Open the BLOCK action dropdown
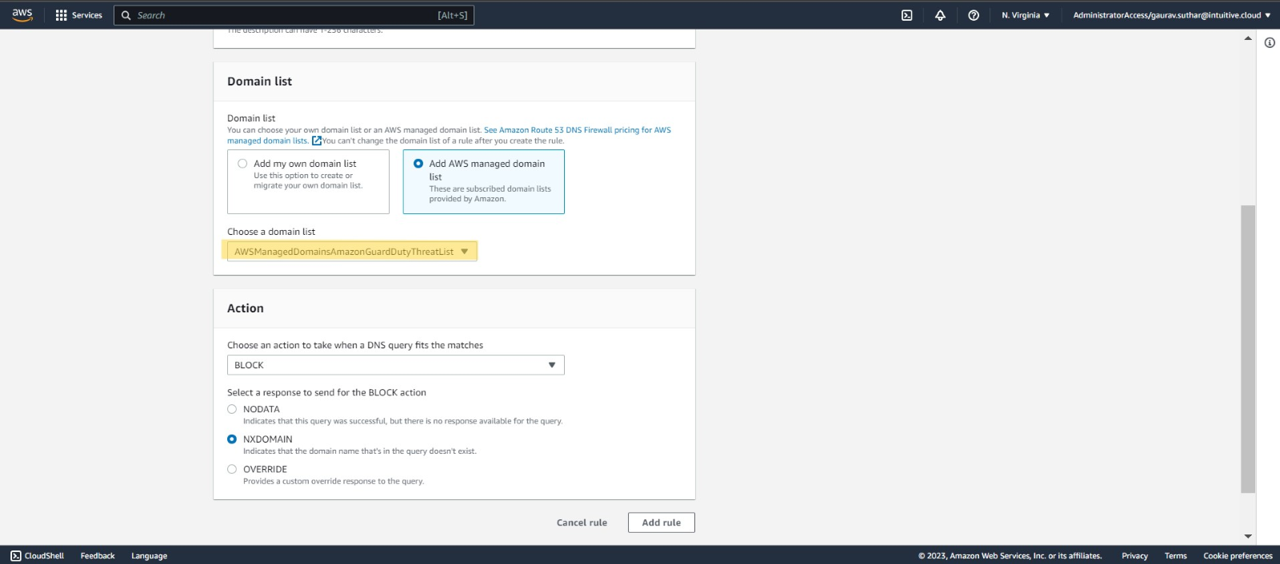The width and height of the screenshot is (1280, 564). click(395, 365)
